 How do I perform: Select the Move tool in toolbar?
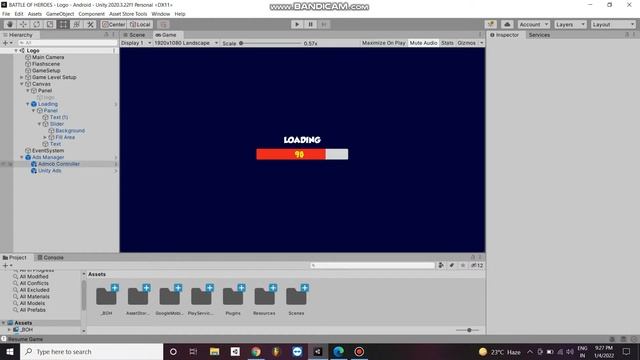pyautogui.click(x=23, y=24)
